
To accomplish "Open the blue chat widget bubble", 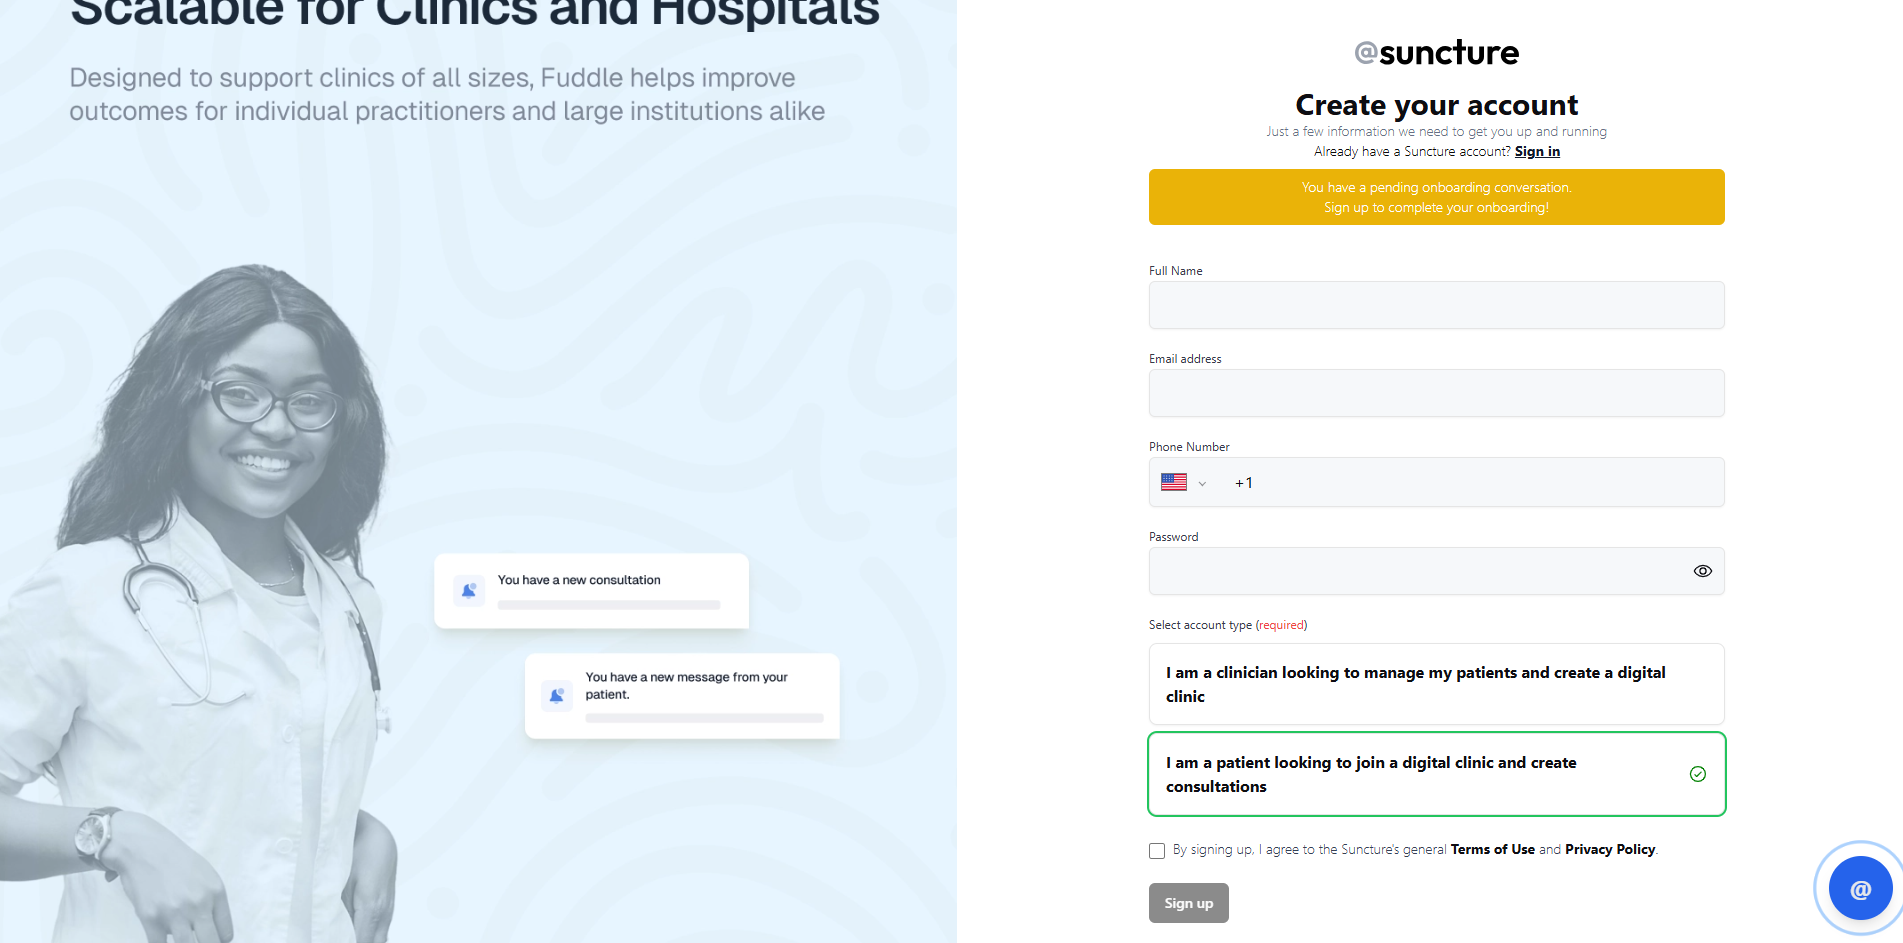I will (1859, 888).
